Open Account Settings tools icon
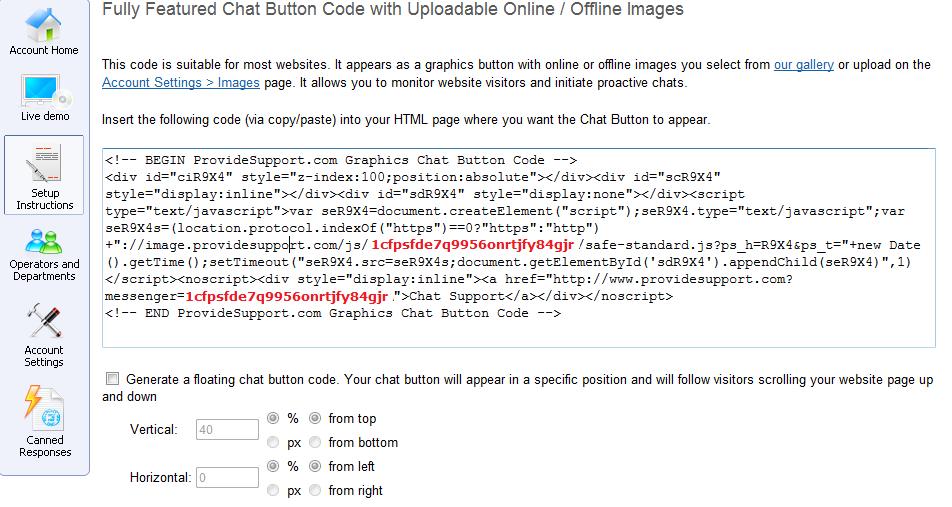The image size is (952, 507). (44, 321)
